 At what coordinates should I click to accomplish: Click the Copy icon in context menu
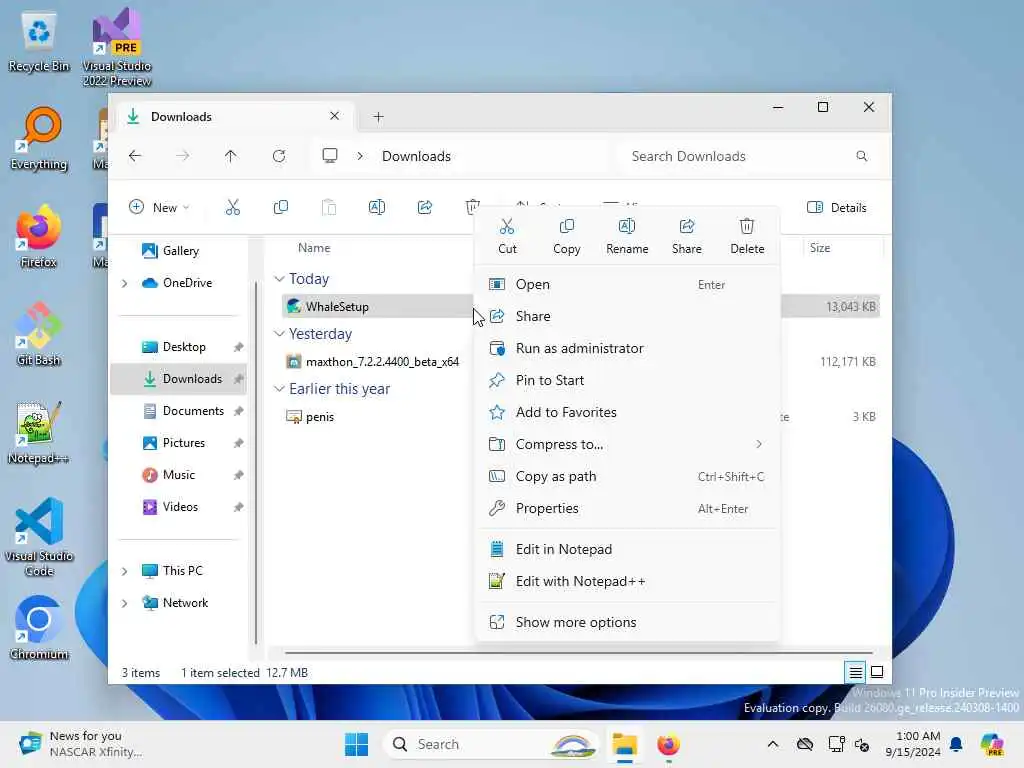click(x=566, y=227)
